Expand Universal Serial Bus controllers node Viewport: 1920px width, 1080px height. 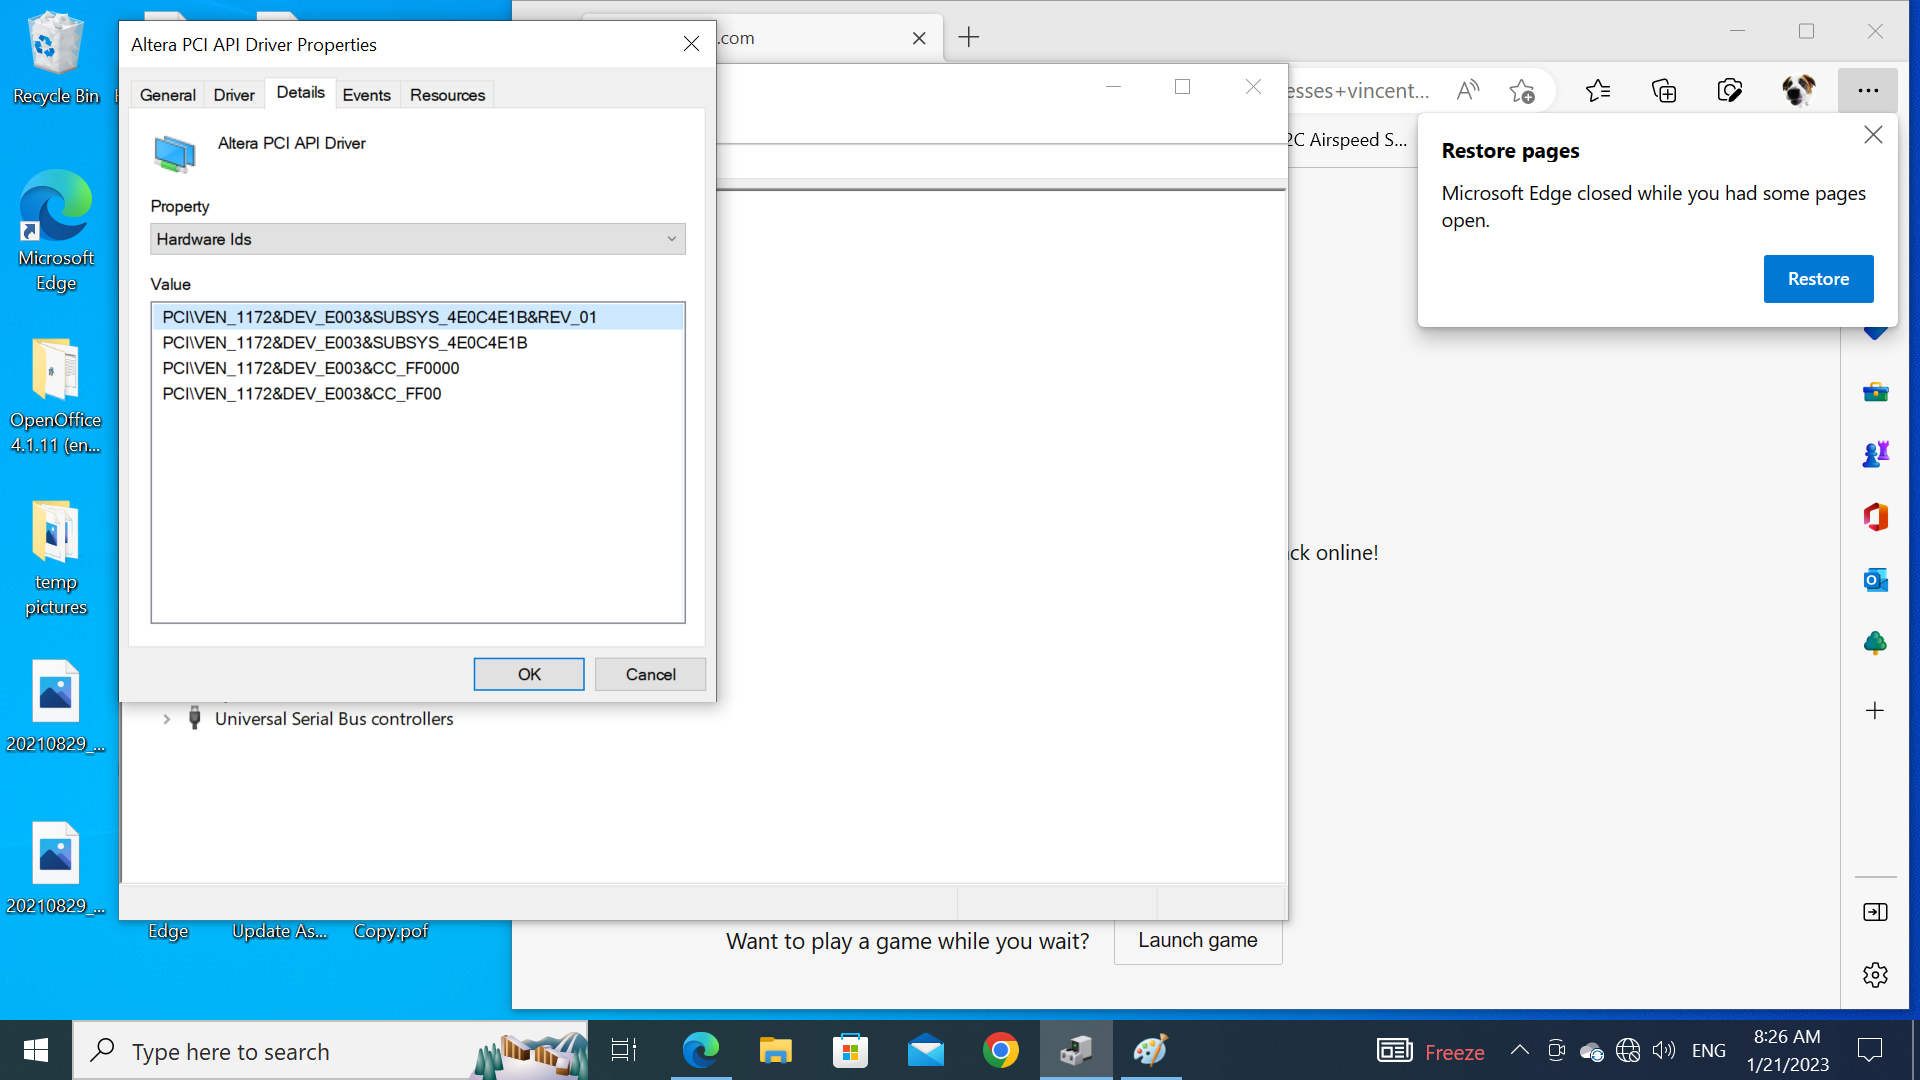[167, 719]
